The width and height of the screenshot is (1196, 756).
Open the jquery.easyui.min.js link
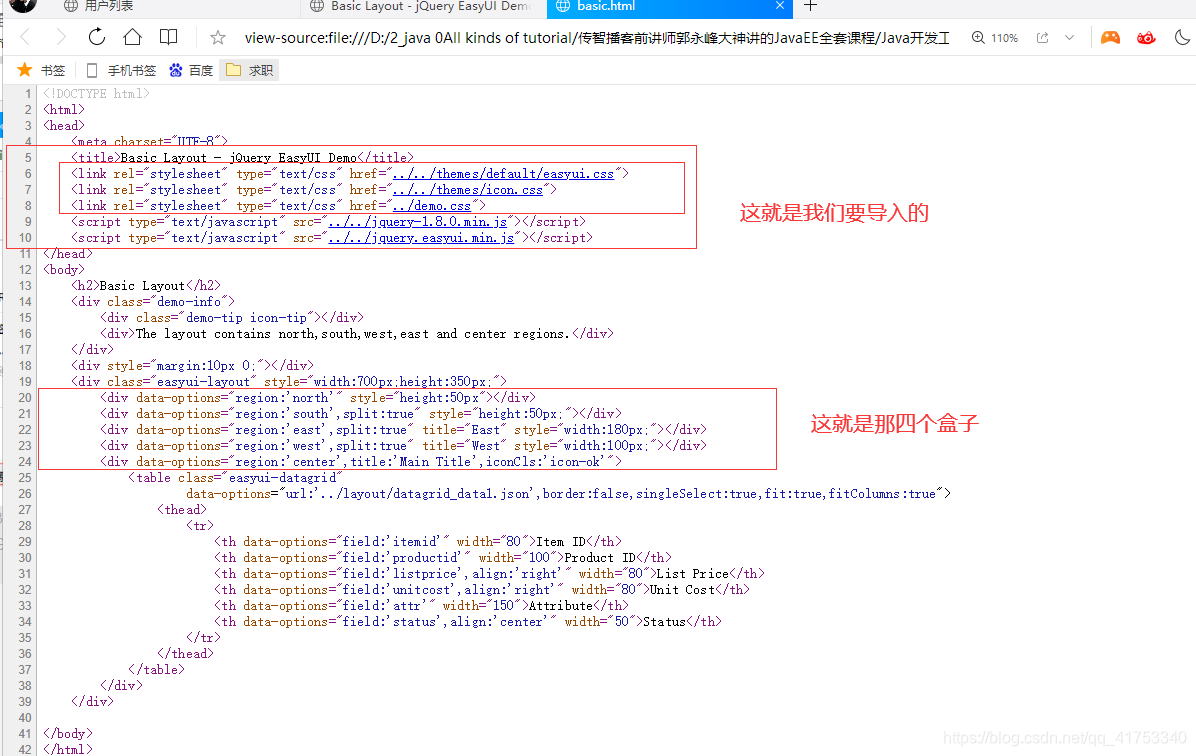[x=421, y=238]
